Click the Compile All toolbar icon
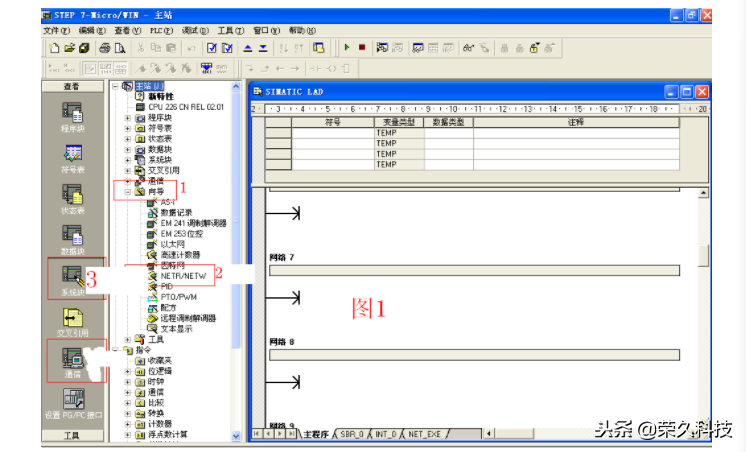 227,48
